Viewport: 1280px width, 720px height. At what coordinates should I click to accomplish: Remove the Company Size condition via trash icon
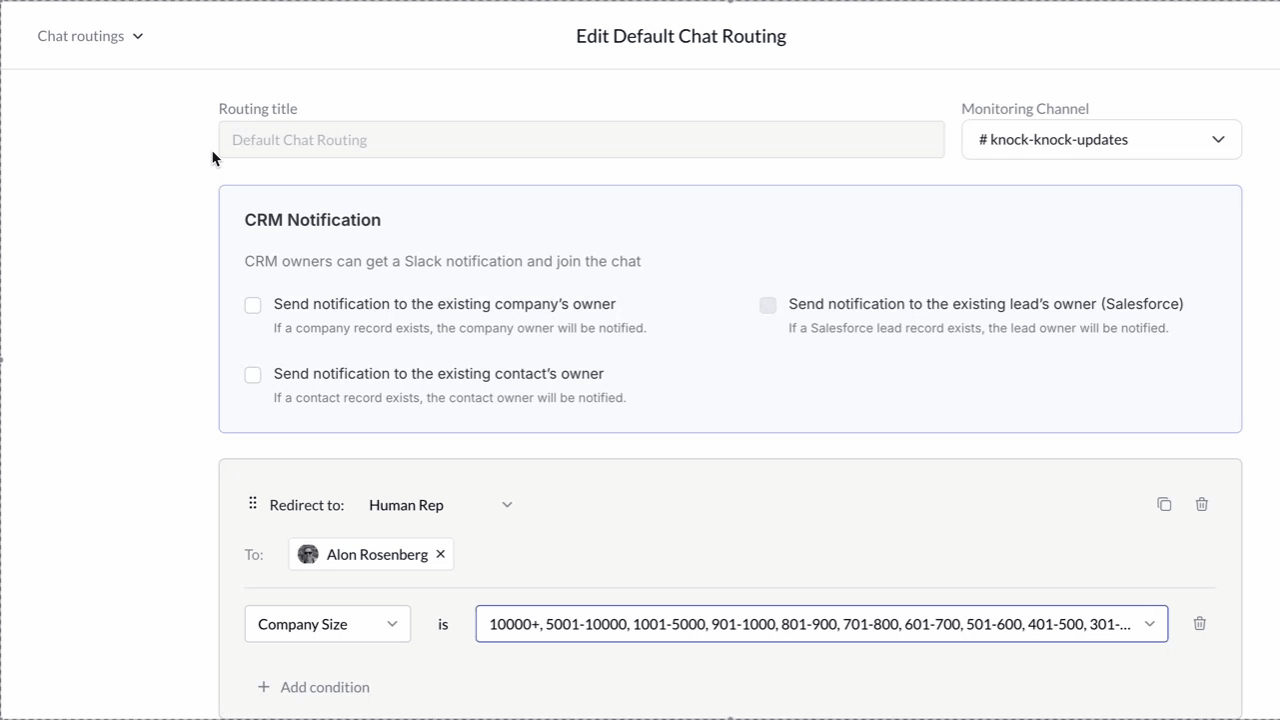1199,623
